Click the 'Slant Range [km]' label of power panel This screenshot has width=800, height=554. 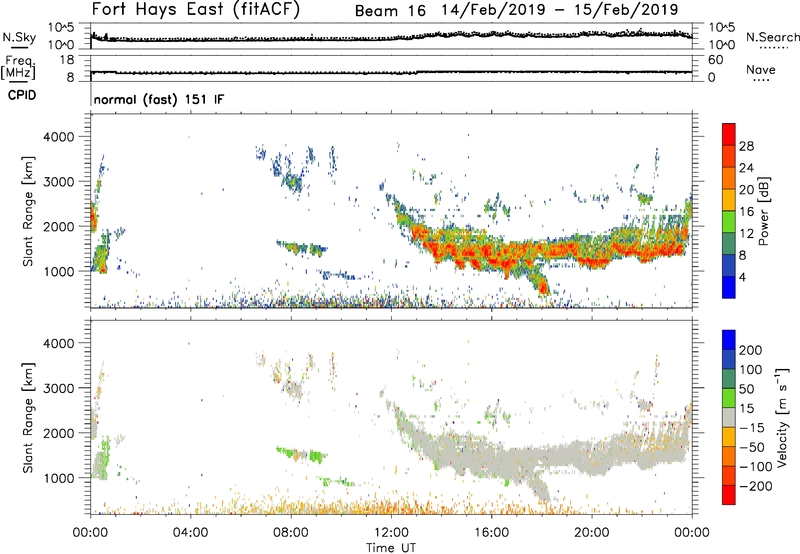pos(28,211)
